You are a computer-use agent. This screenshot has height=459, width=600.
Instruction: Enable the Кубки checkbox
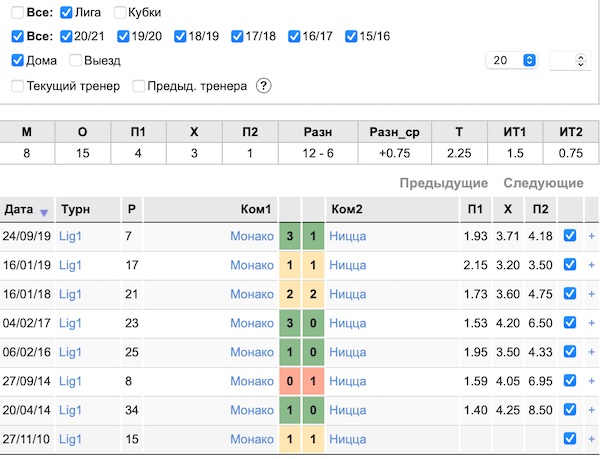pos(120,12)
